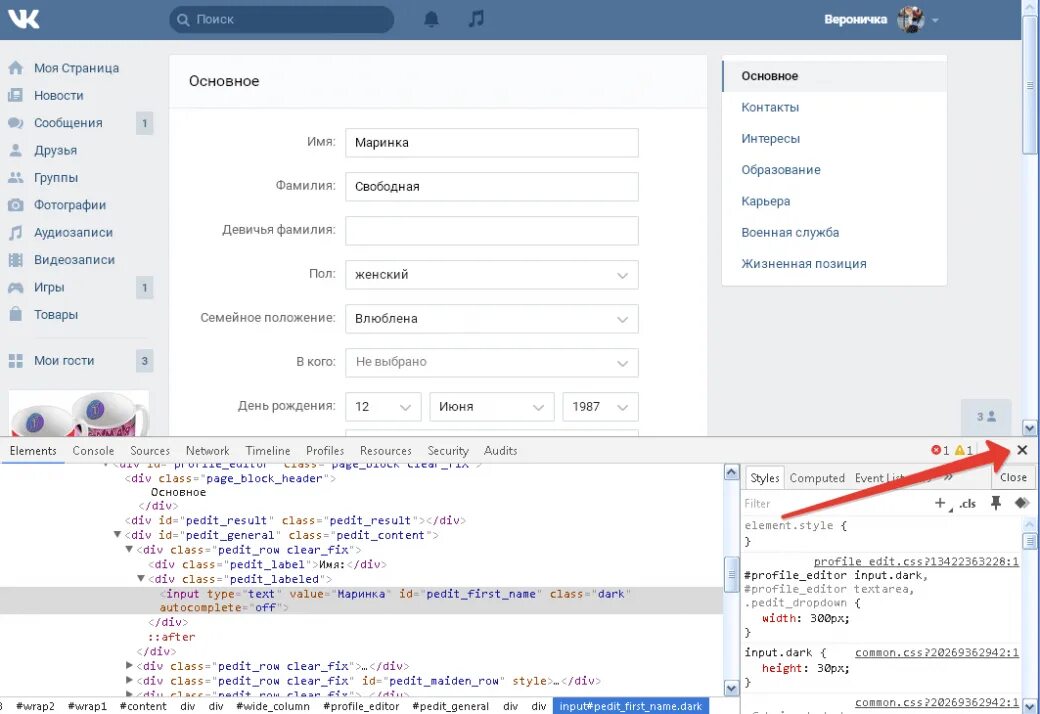The height and width of the screenshot is (714, 1040).
Task: Open Друзья link
Action: point(55,150)
